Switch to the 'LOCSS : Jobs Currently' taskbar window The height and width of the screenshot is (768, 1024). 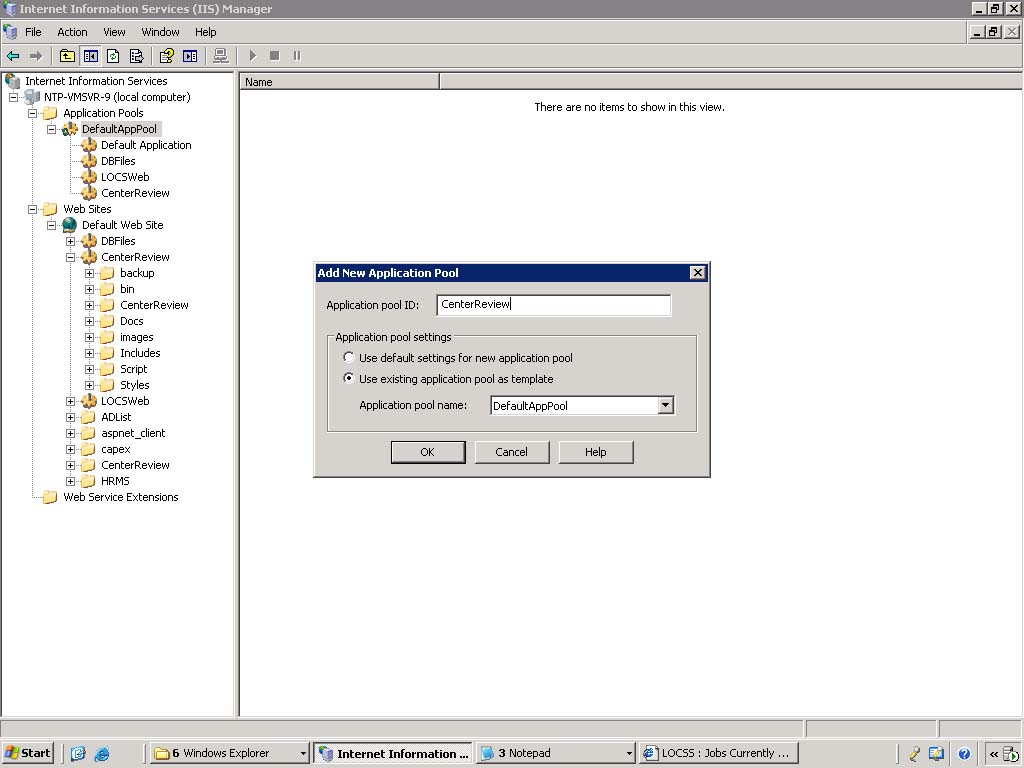point(720,753)
